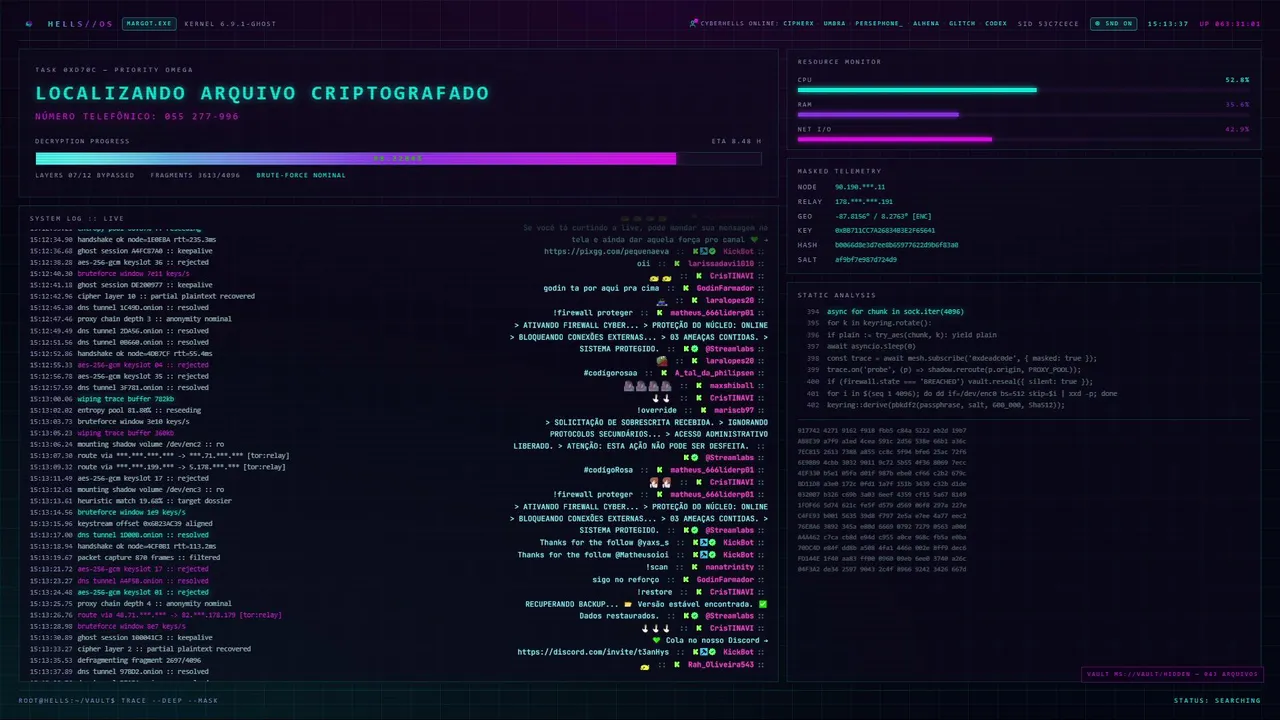Click code line 394 async for chunk
This screenshot has height=720, width=1280.
click(x=895, y=311)
